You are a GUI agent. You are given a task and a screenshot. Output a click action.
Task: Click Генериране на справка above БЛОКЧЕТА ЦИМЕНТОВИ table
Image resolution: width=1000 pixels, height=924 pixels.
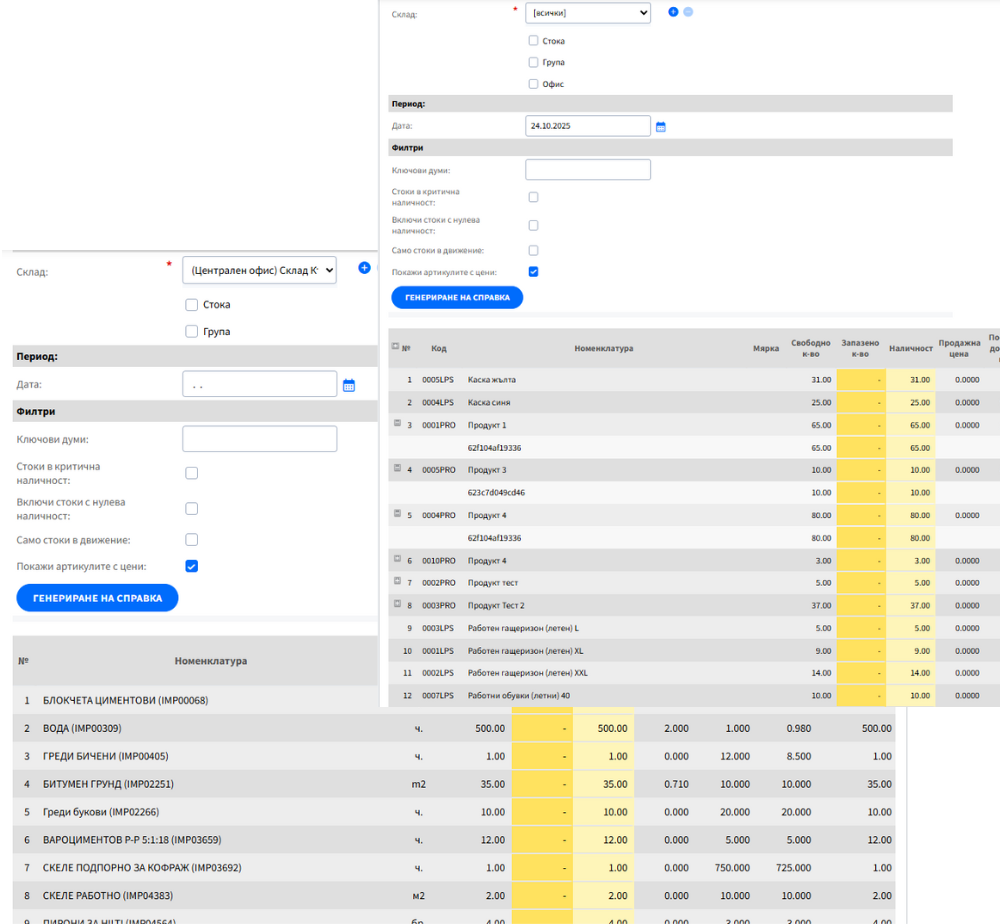point(97,598)
